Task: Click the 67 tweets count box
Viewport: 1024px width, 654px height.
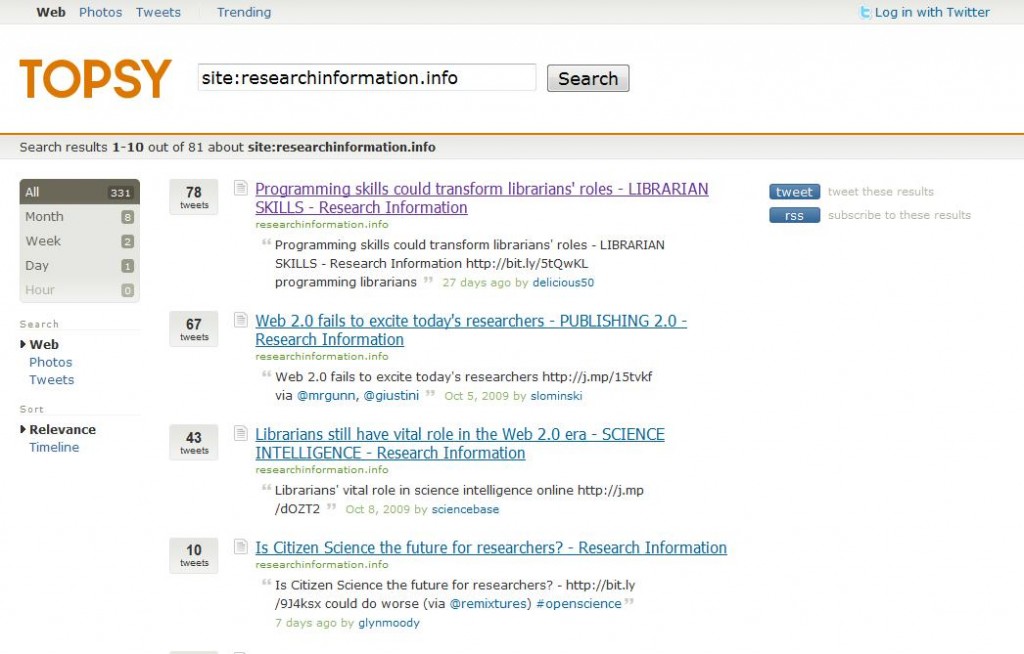Action: point(194,329)
